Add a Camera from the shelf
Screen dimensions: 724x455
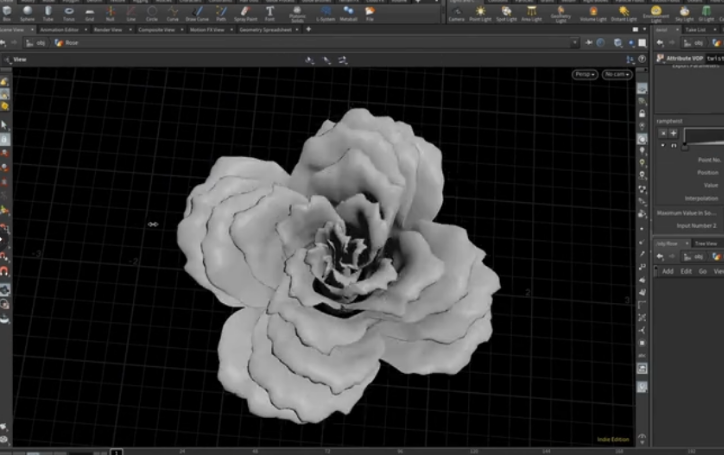(x=456, y=12)
